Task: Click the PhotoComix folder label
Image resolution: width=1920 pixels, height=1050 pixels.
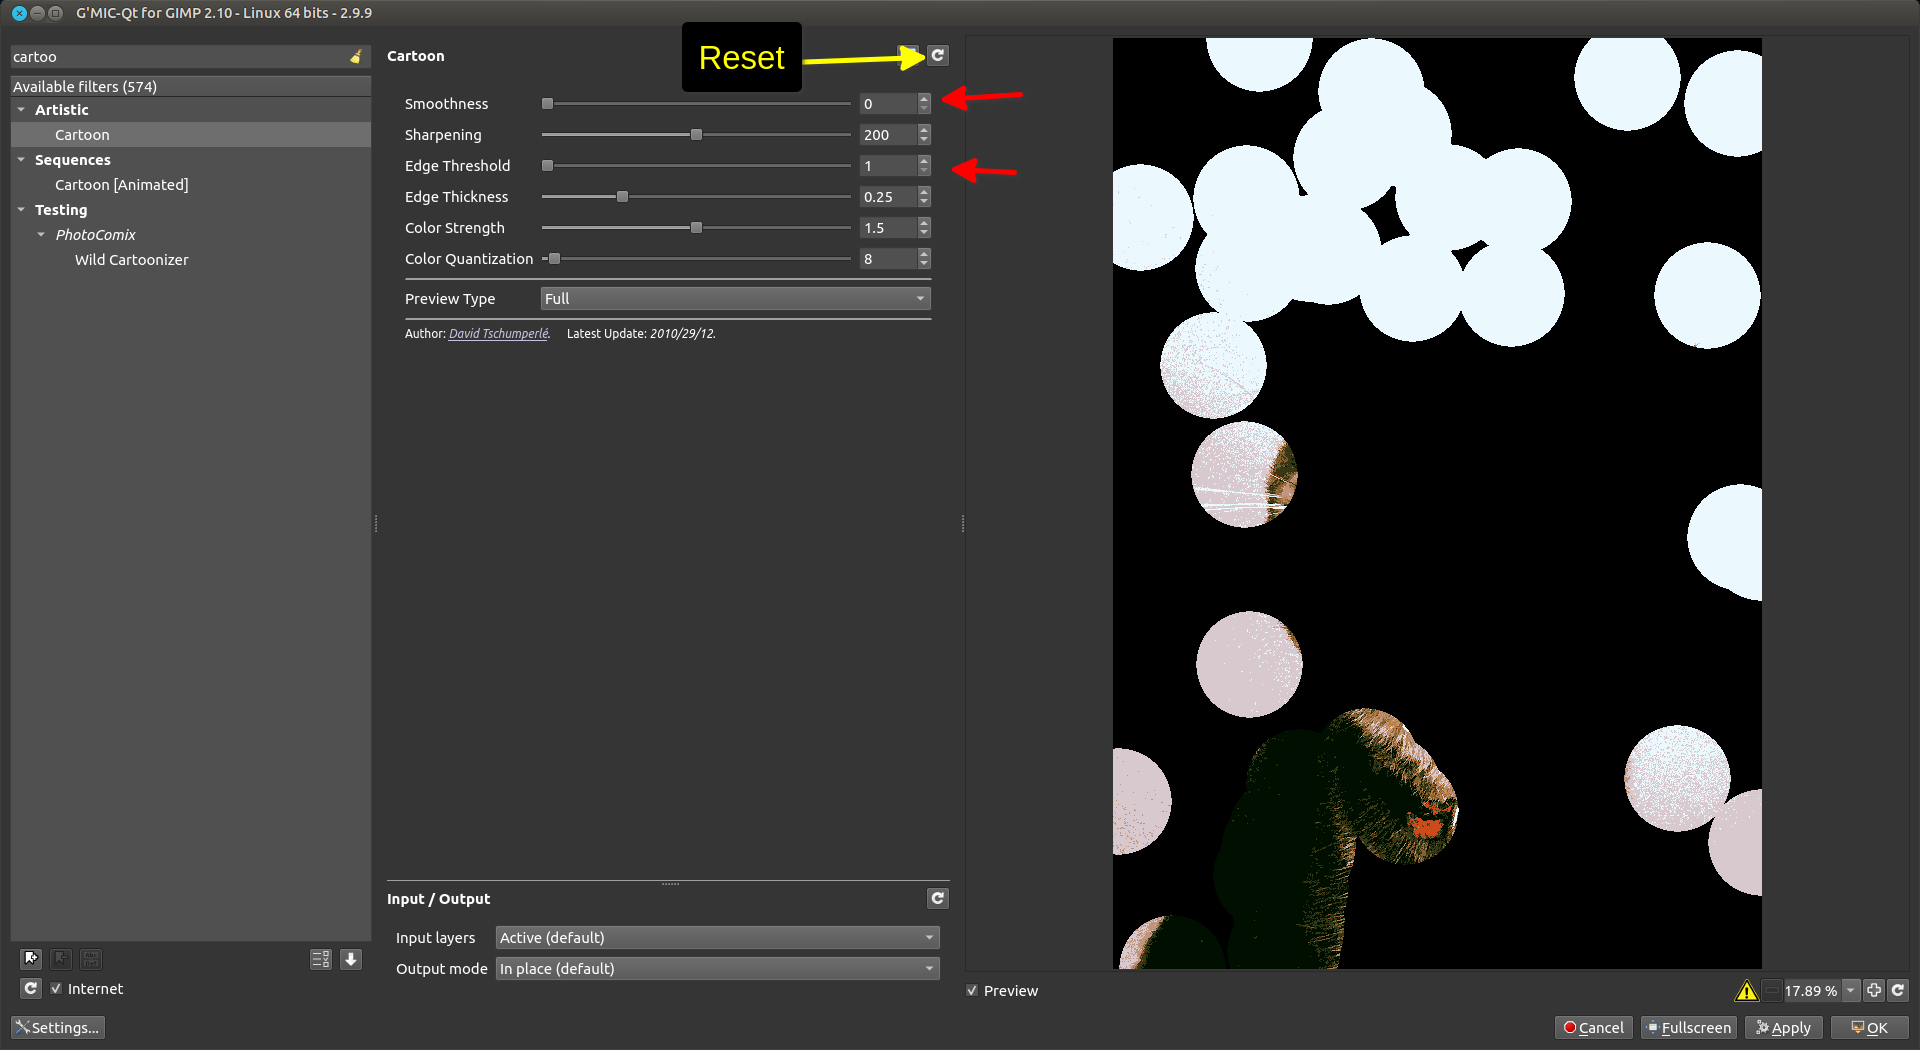Action: coord(95,235)
